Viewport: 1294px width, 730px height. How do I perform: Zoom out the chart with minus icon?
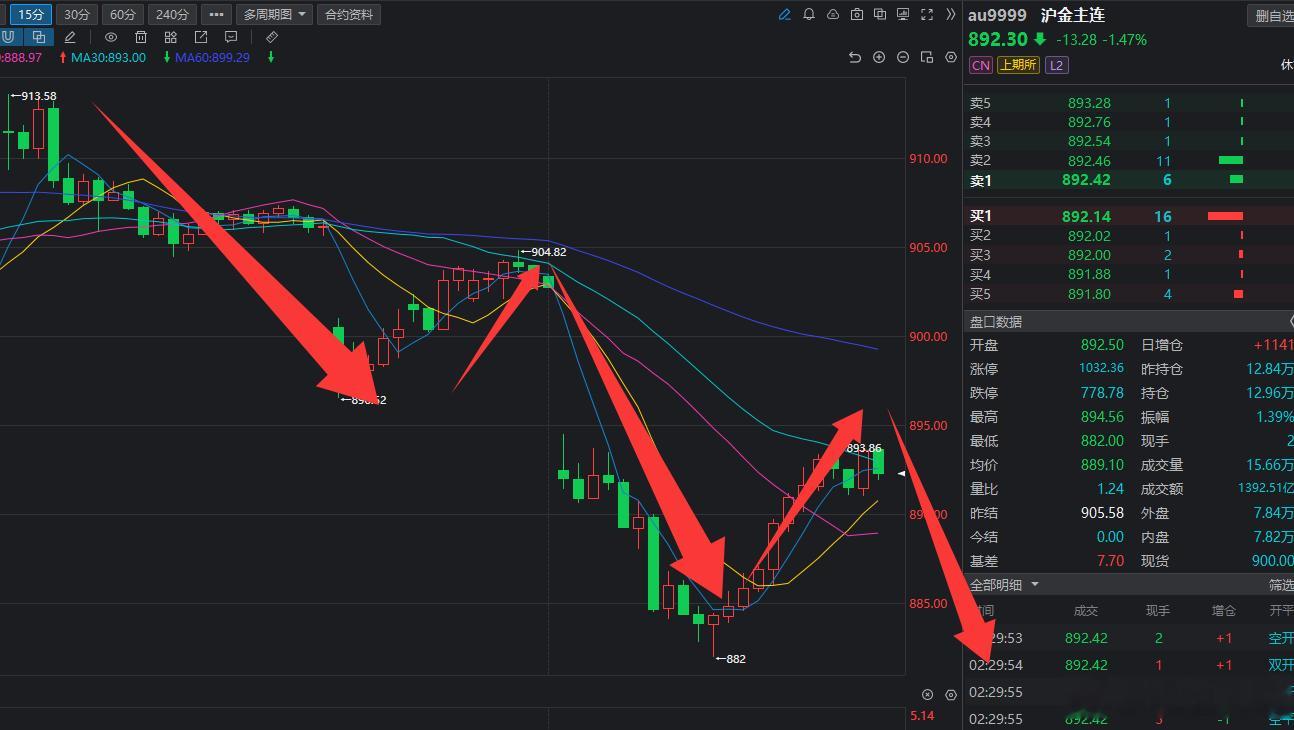(903, 57)
